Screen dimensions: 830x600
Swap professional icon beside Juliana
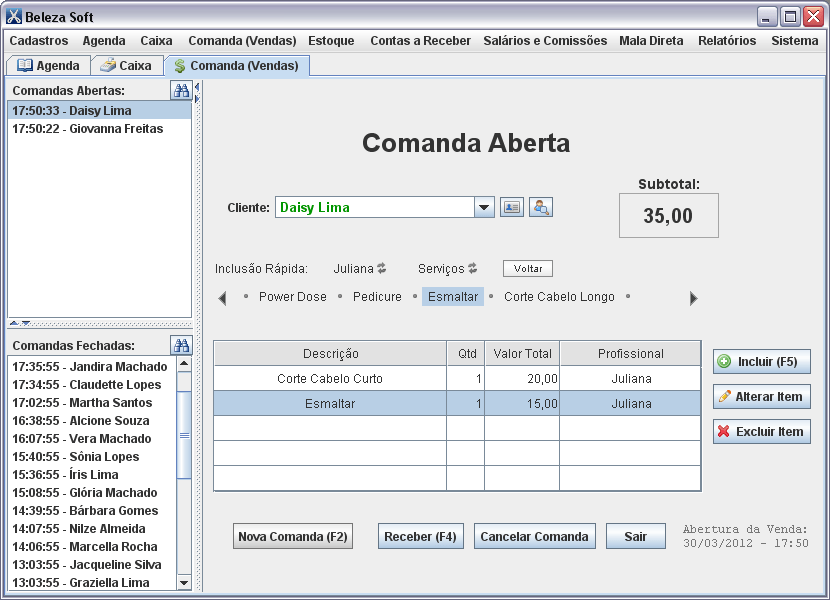(x=381, y=268)
